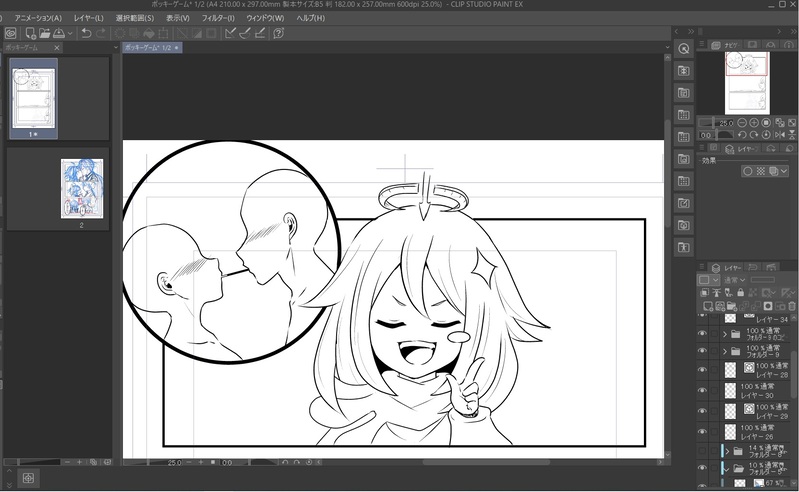Screen dimensions: 799x492
Task: Tick edit-target checkbox beside Layer 30
Action: click(714, 391)
